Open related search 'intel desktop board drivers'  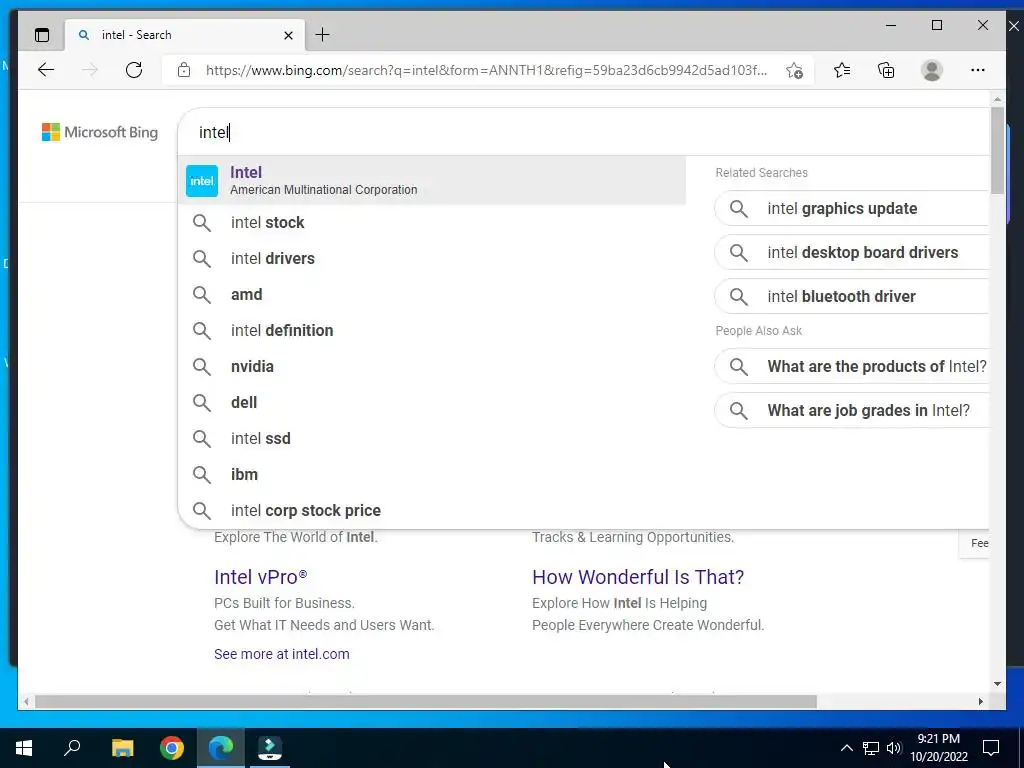point(852,252)
